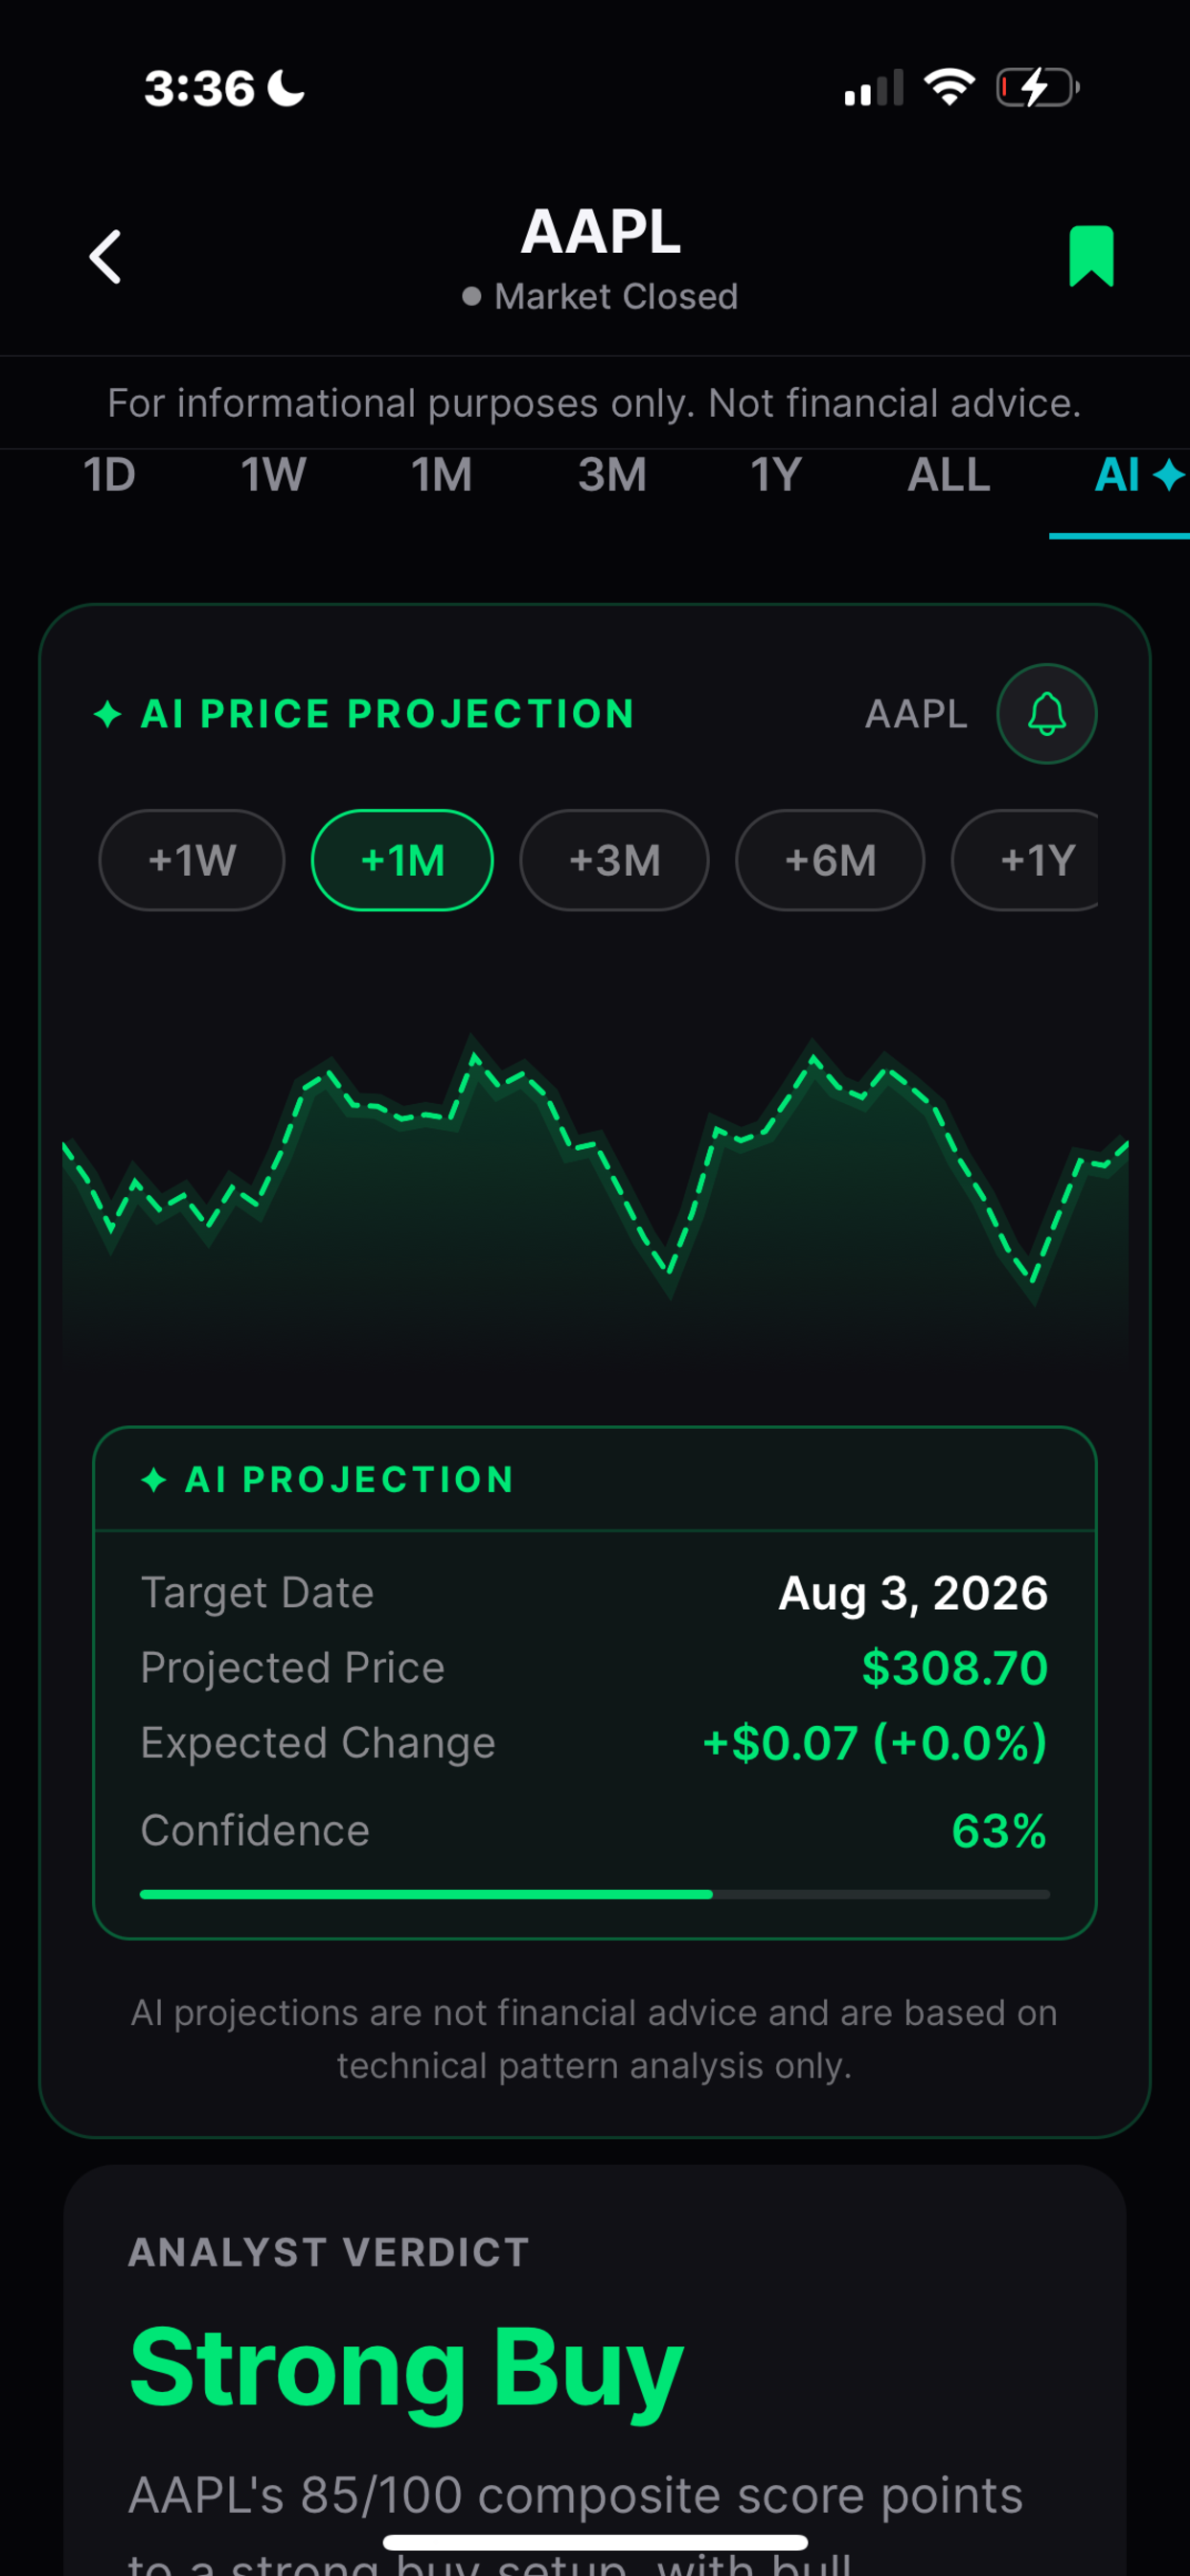Switch to the 3M chart tab
1190x2576 pixels.
612,474
